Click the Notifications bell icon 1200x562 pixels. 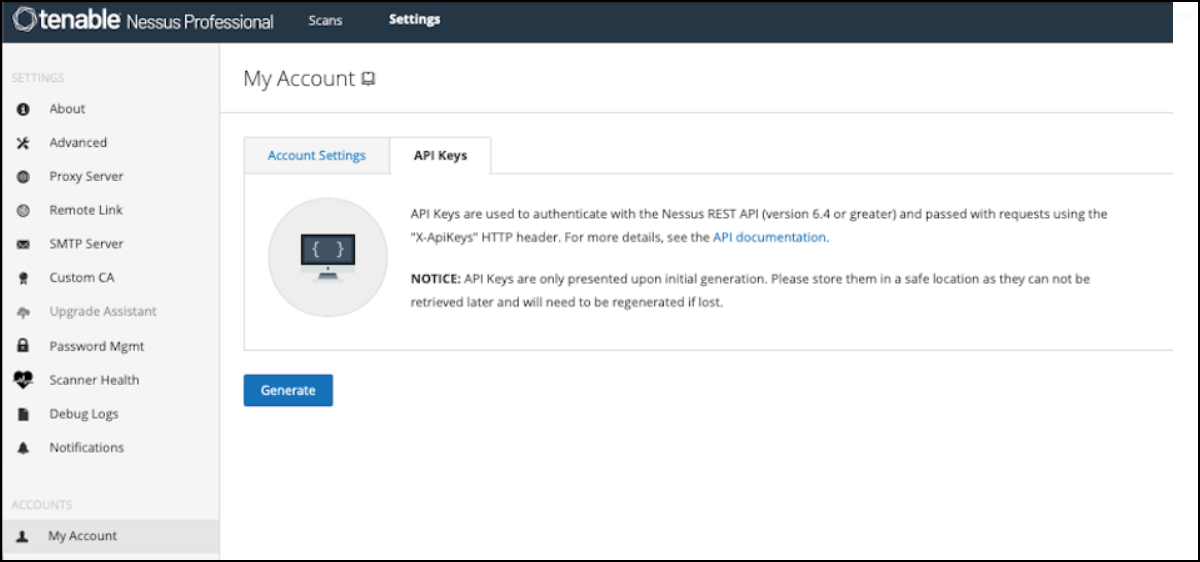pos(24,448)
